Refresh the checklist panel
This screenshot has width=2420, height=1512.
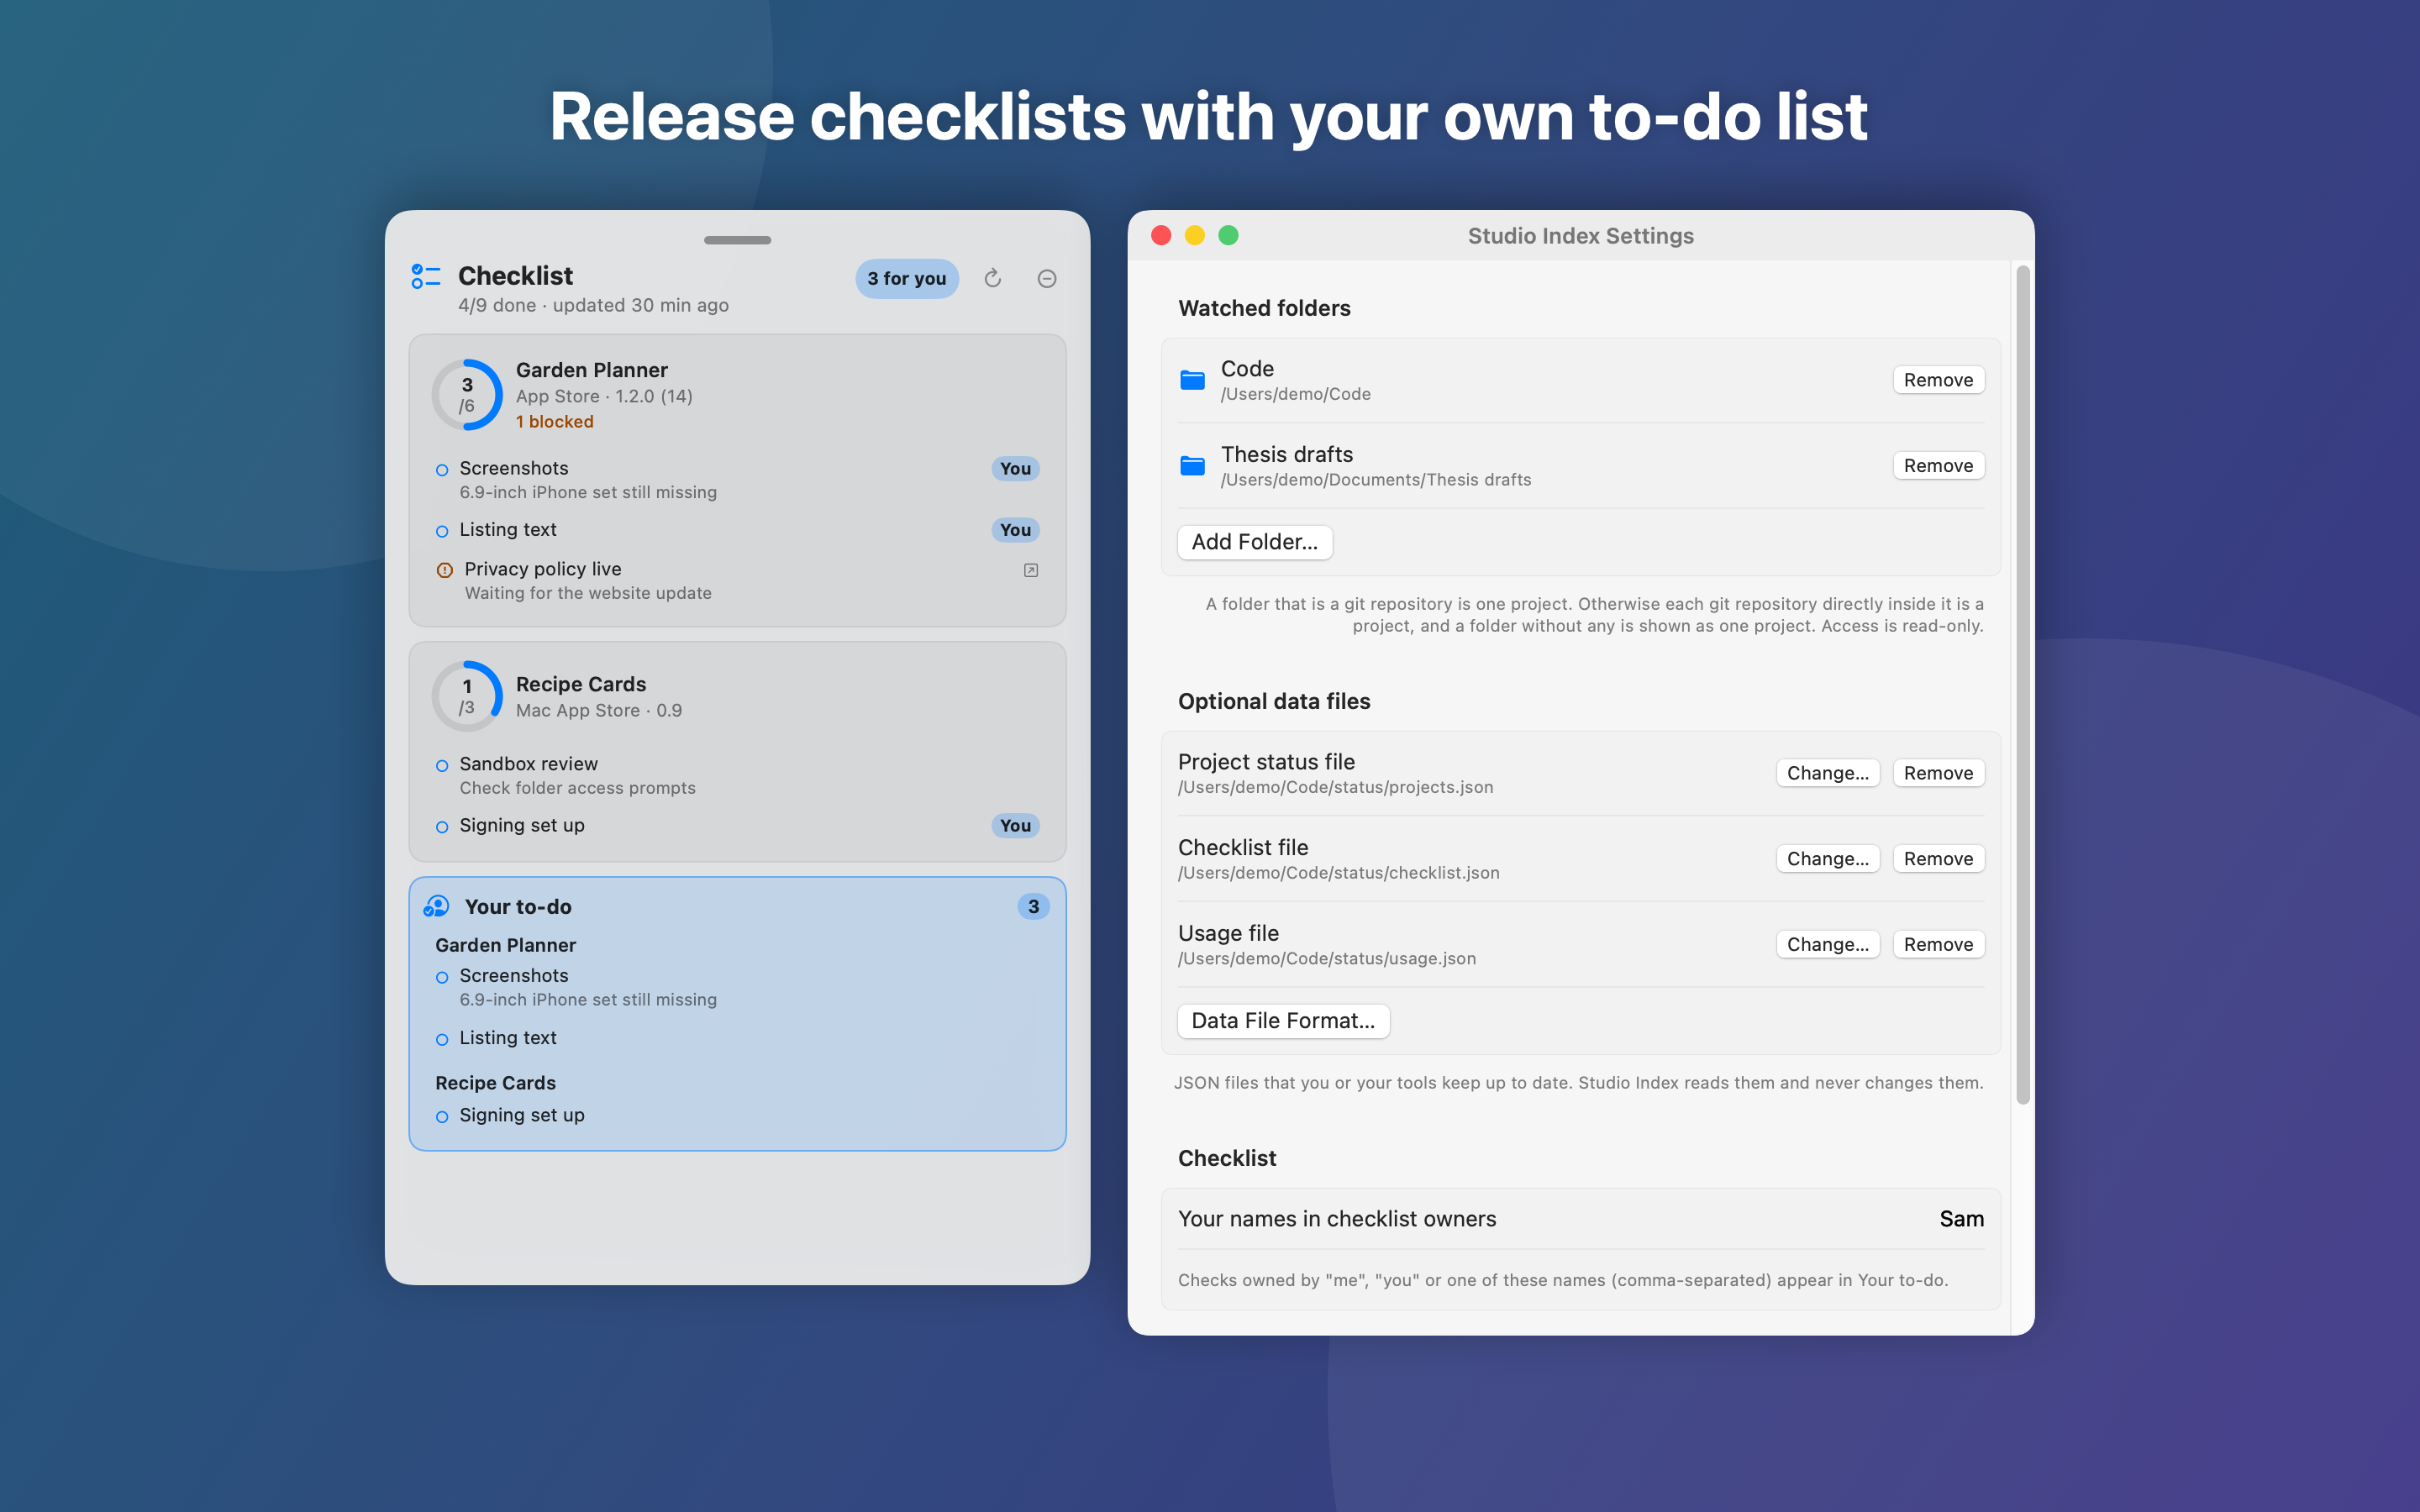click(x=992, y=278)
